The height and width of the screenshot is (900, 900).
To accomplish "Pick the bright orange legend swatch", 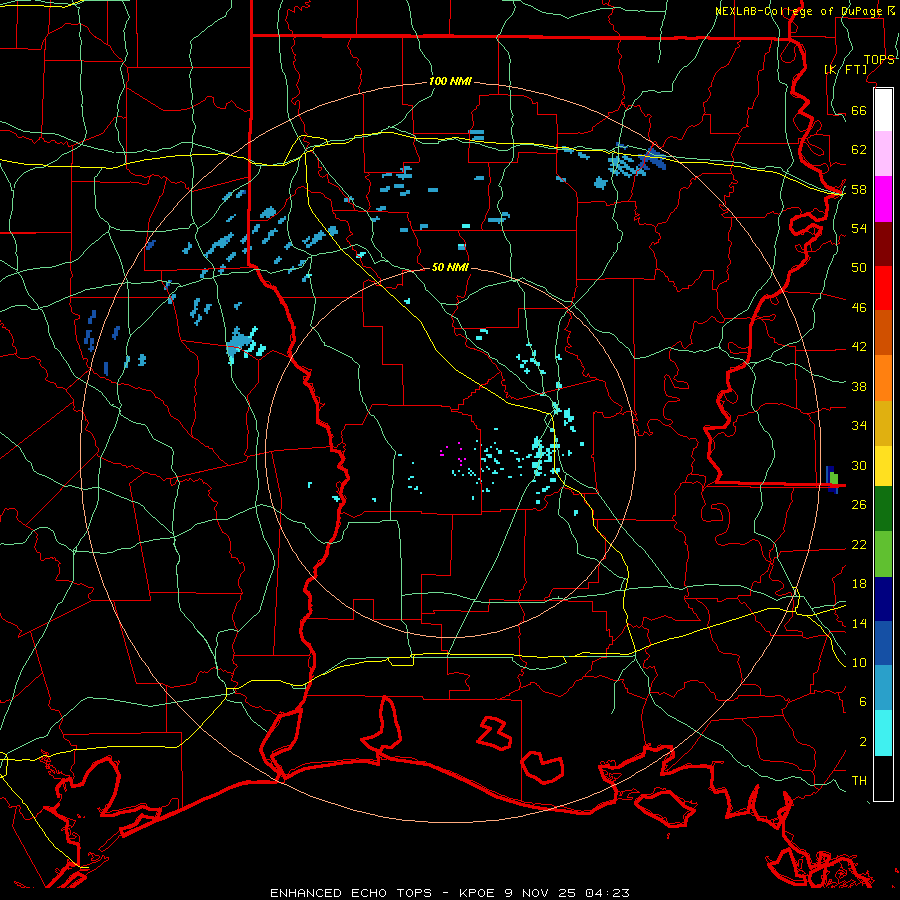I will (x=883, y=377).
